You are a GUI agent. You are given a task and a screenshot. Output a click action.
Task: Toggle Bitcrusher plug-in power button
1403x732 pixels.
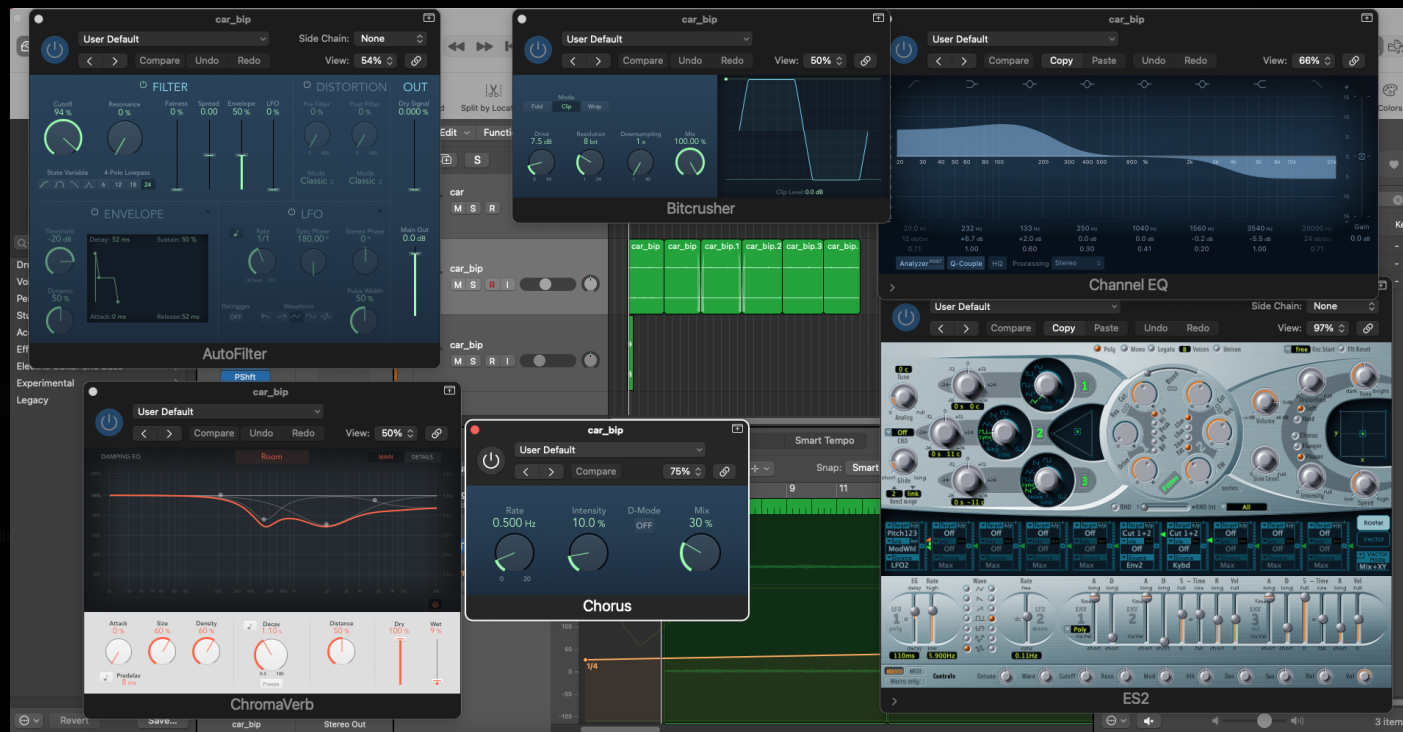point(539,49)
